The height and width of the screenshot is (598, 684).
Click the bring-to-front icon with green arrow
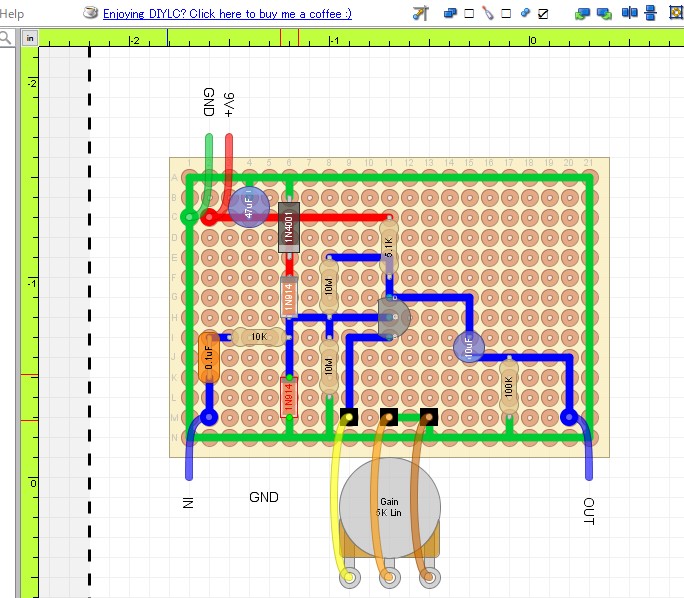tap(604, 14)
